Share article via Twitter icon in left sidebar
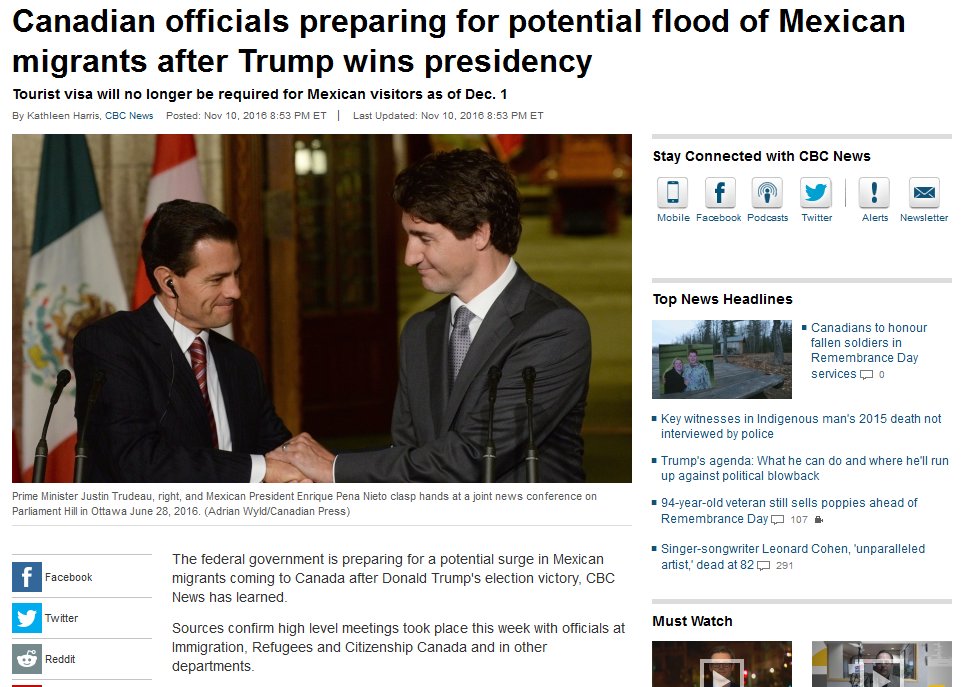 point(27,618)
